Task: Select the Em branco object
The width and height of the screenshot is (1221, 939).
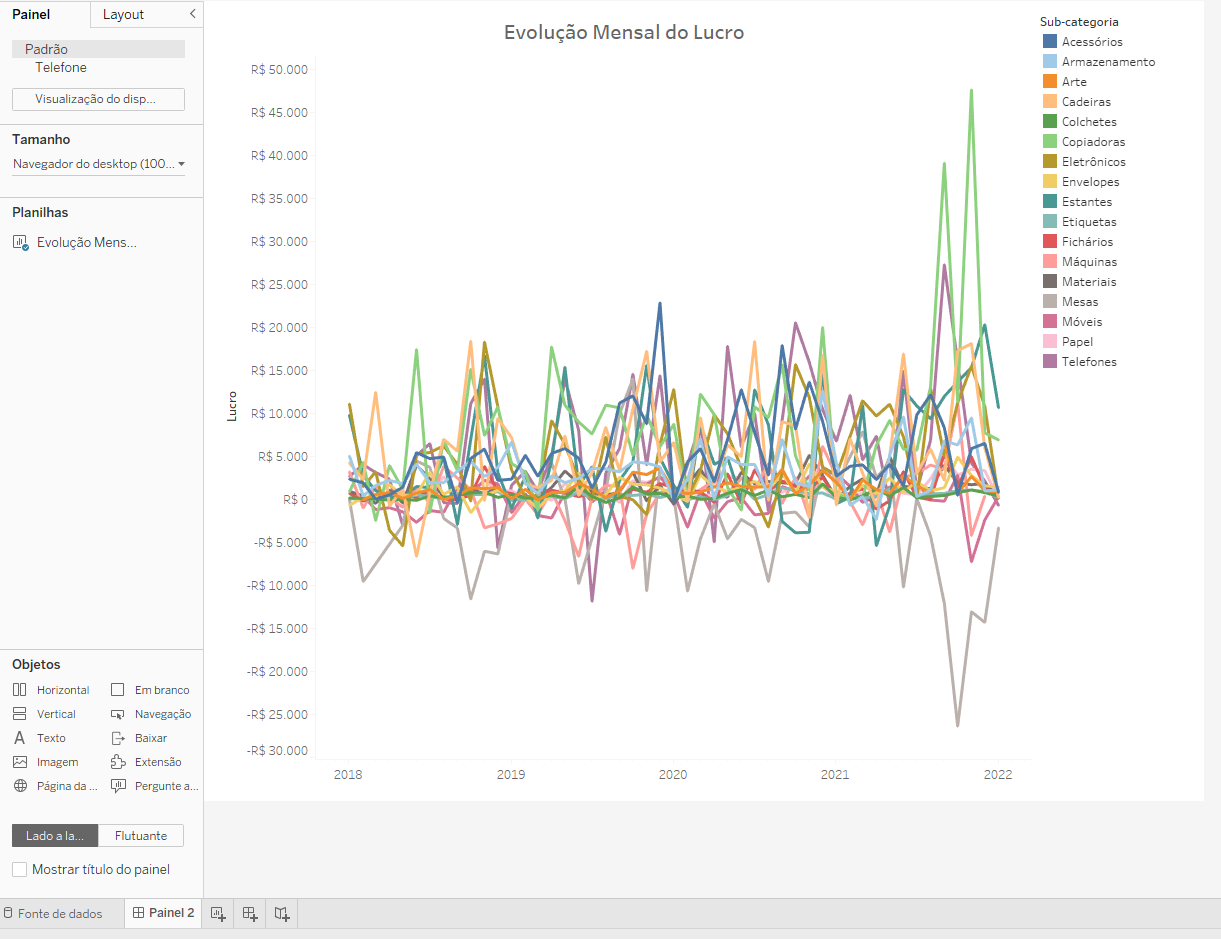Action: coord(150,690)
